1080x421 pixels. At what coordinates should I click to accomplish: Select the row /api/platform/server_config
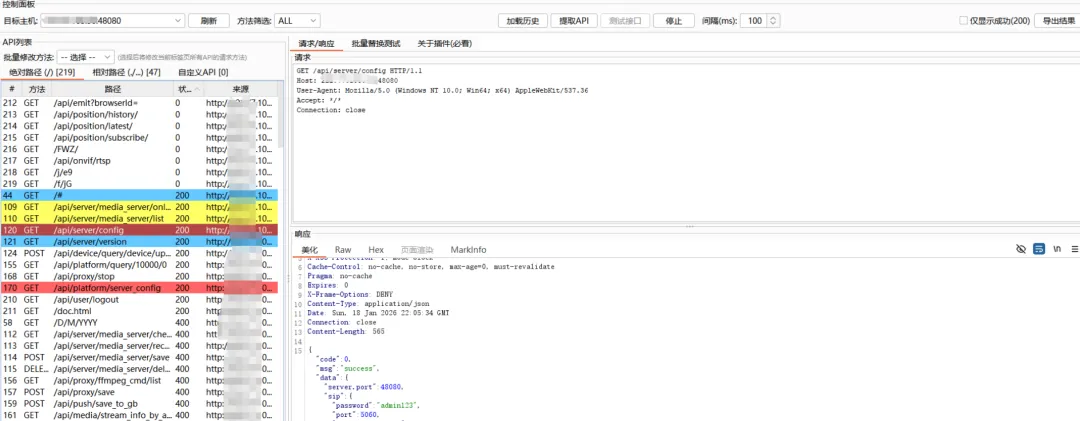point(138,287)
